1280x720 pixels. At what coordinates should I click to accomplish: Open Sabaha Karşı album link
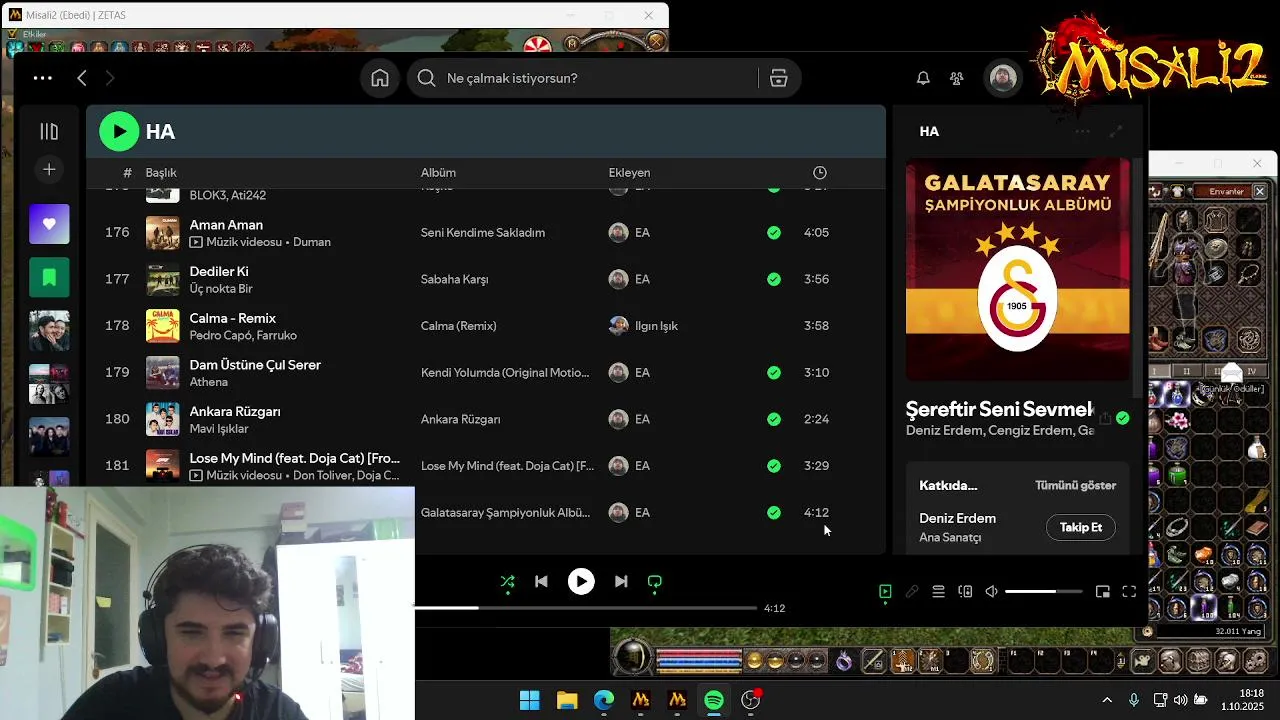[x=454, y=279]
